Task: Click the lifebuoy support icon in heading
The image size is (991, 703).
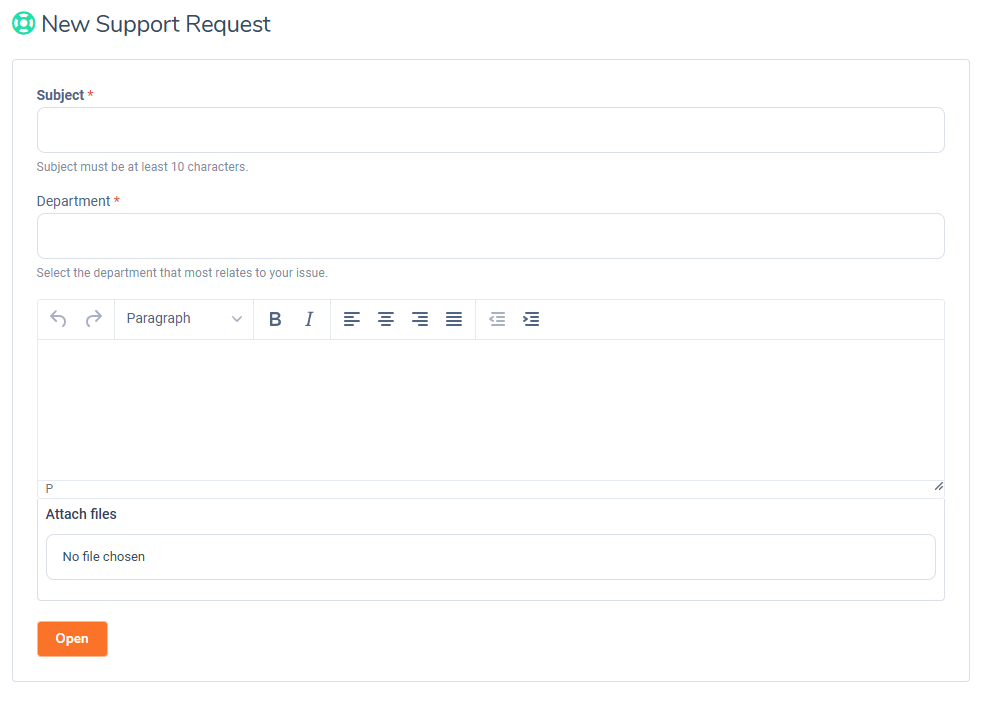Action: 23,24
